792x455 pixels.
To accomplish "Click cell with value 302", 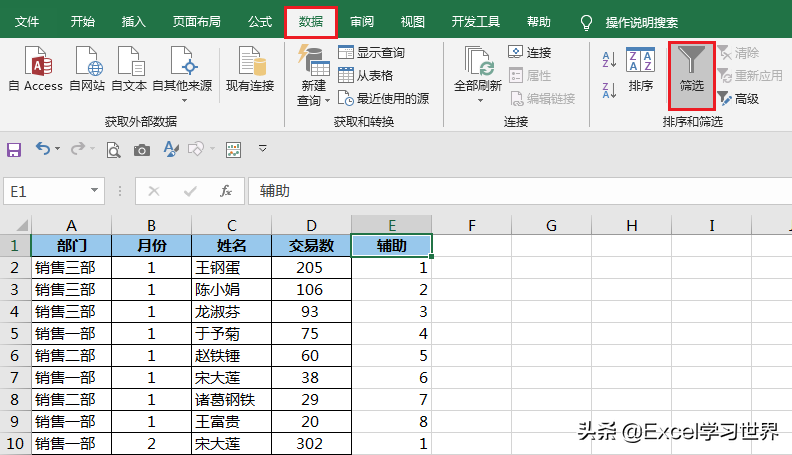I will coord(311,444).
